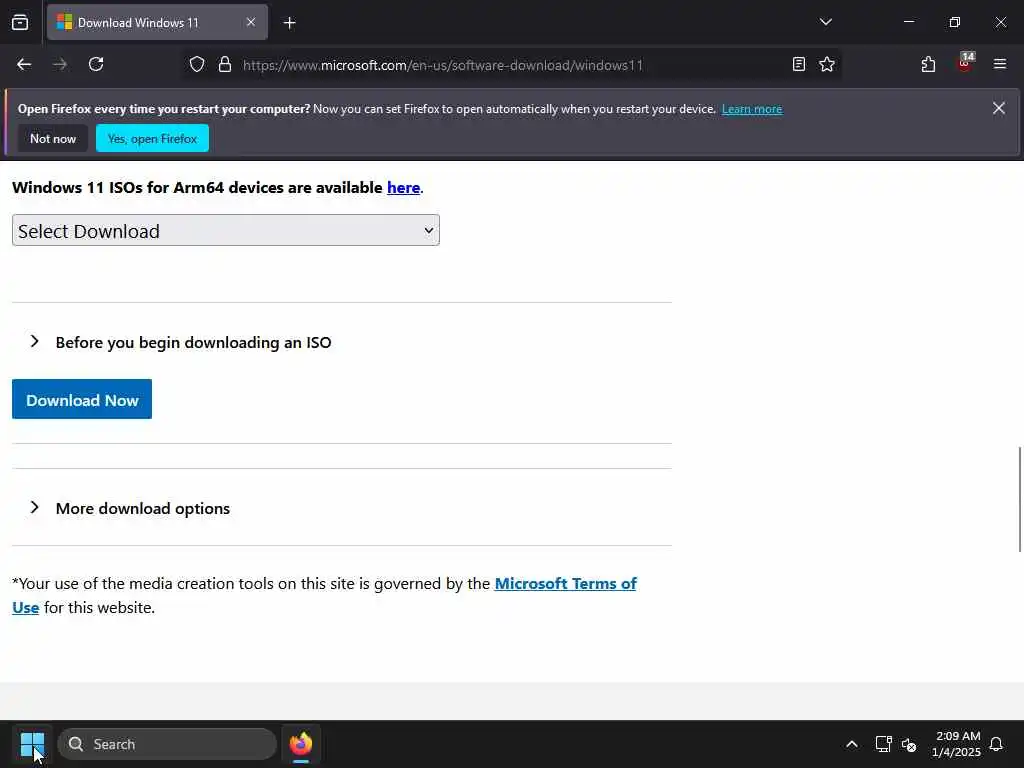Open the network status tray icon
Image resolution: width=1024 pixels, height=768 pixels.
click(x=883, y=744)
